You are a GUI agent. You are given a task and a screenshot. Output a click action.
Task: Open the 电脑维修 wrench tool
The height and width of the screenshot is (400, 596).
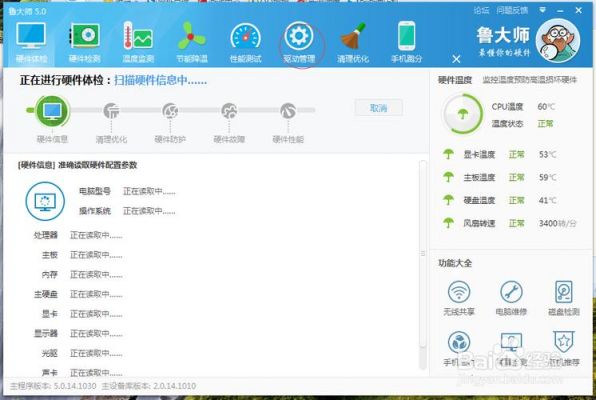click(x=511, y=298)
